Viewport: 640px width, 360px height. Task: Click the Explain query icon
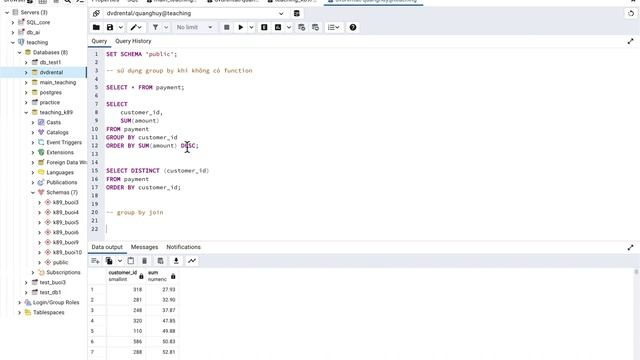[264, 27]
